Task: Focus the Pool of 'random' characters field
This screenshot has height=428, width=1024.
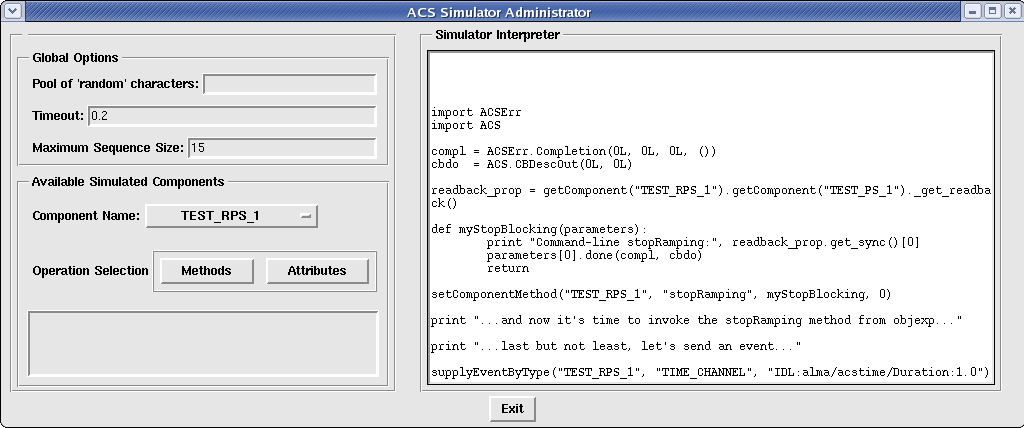Action: (x=289, y=84)
